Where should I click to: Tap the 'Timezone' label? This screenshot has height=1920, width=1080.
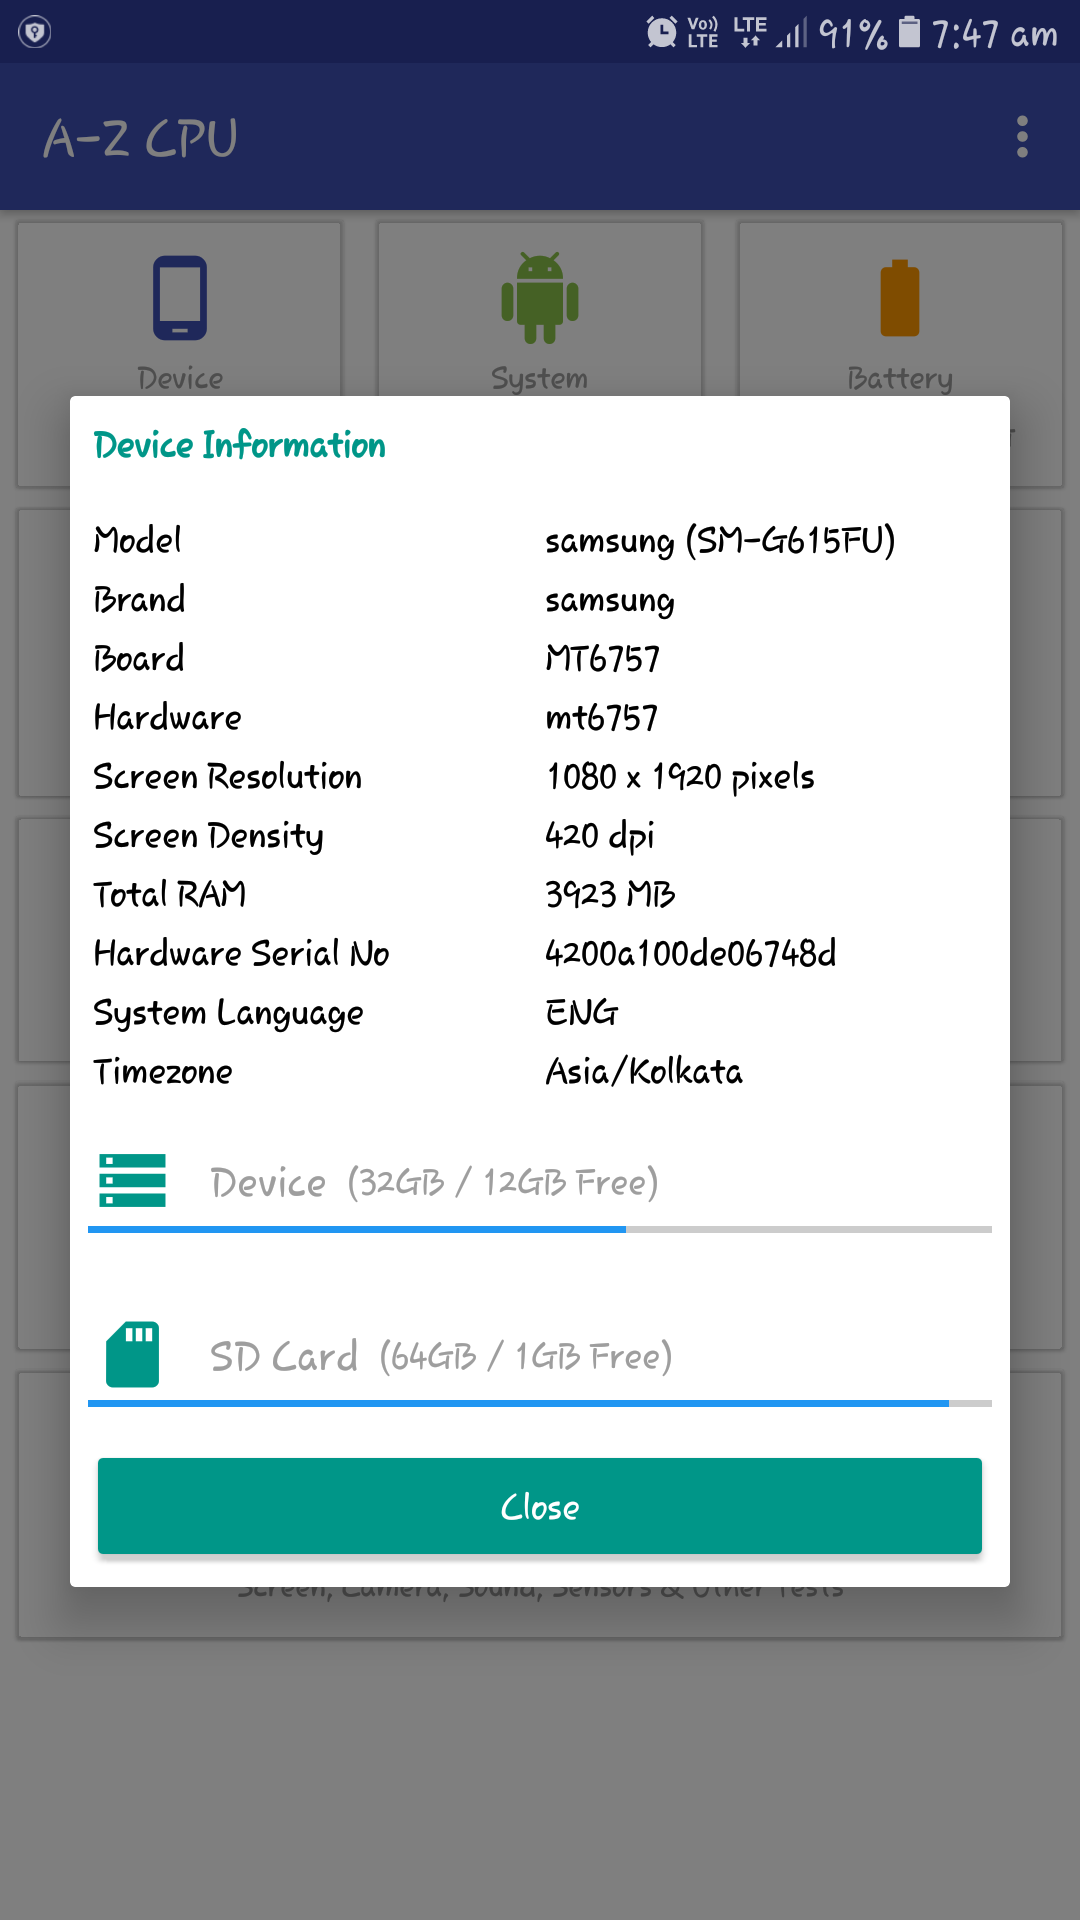point(163,1071)
